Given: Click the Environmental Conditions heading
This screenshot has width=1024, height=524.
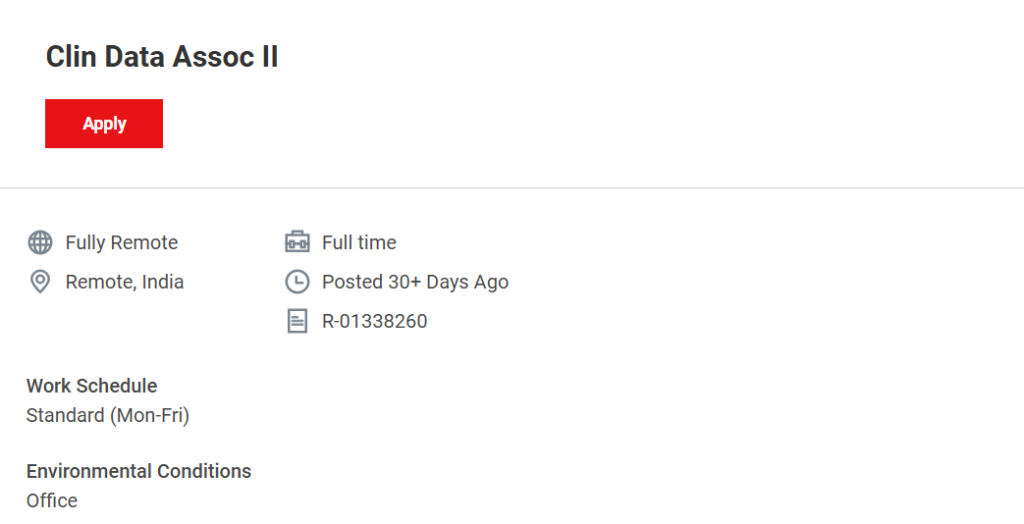Looking at the screenshot, I should point(139,471).
